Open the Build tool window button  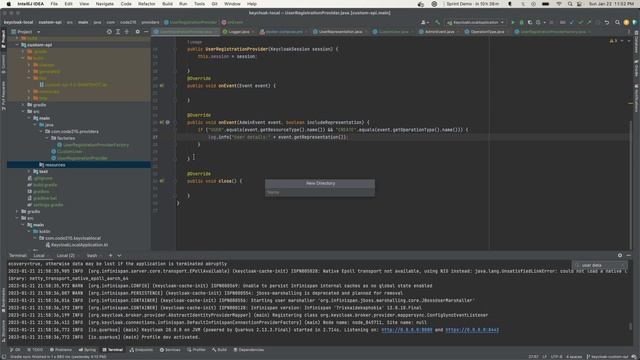(x=220, y=350)
